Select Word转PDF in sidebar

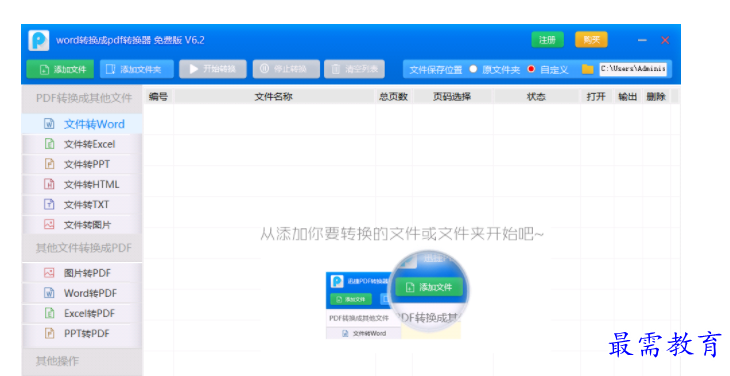click(82, 293)
